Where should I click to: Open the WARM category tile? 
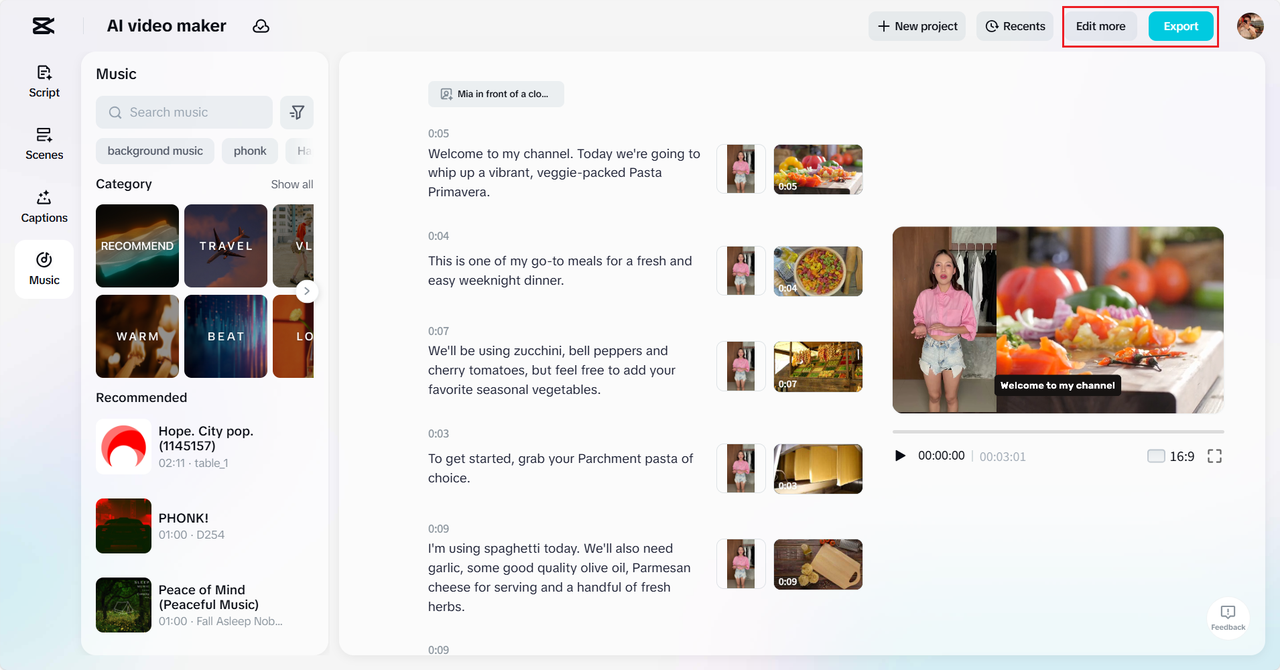[137, 336]
